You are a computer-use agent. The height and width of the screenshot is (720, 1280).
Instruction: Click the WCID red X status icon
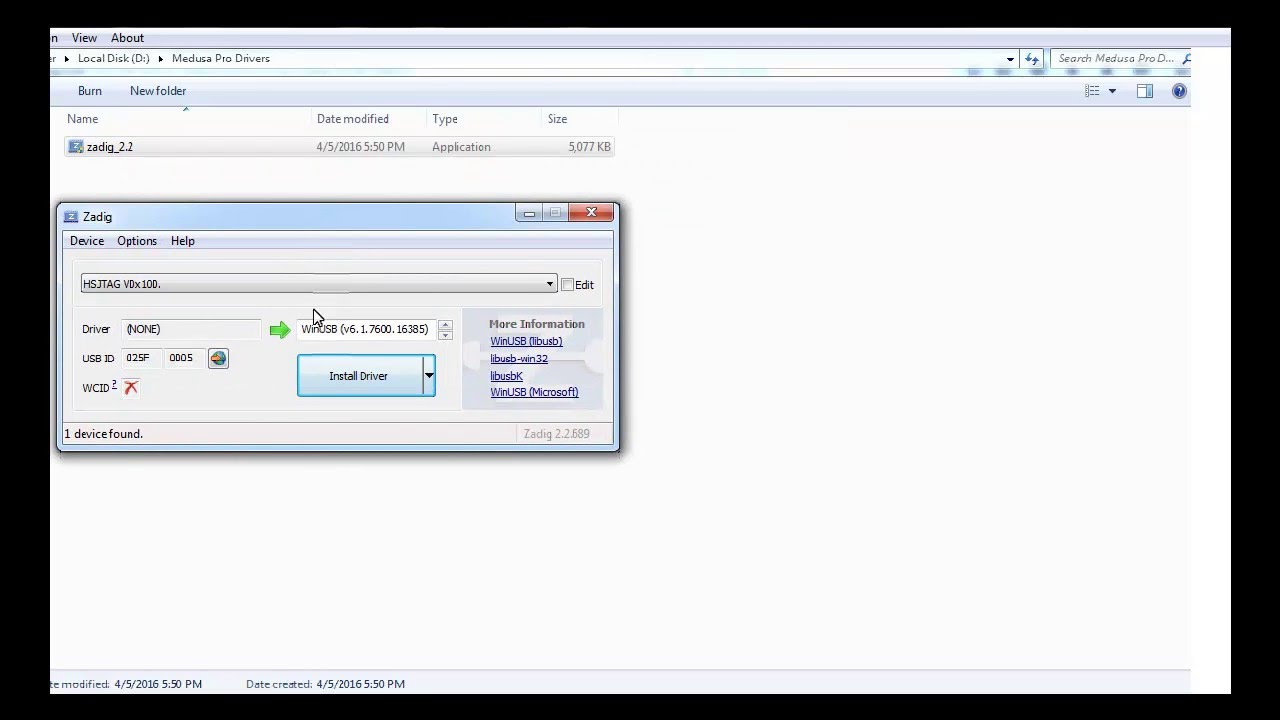[x=131, y=387]
